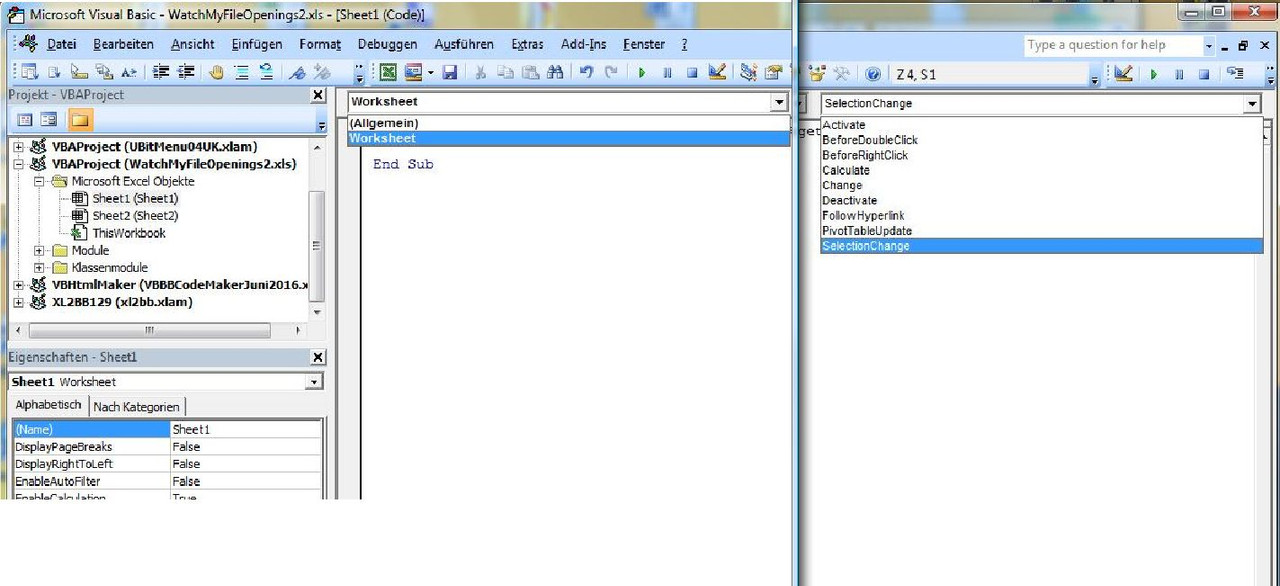Screen dimensions: 1280x586
Task: Switch to the Nach Kategorien tab
Action: click(137, 407)
